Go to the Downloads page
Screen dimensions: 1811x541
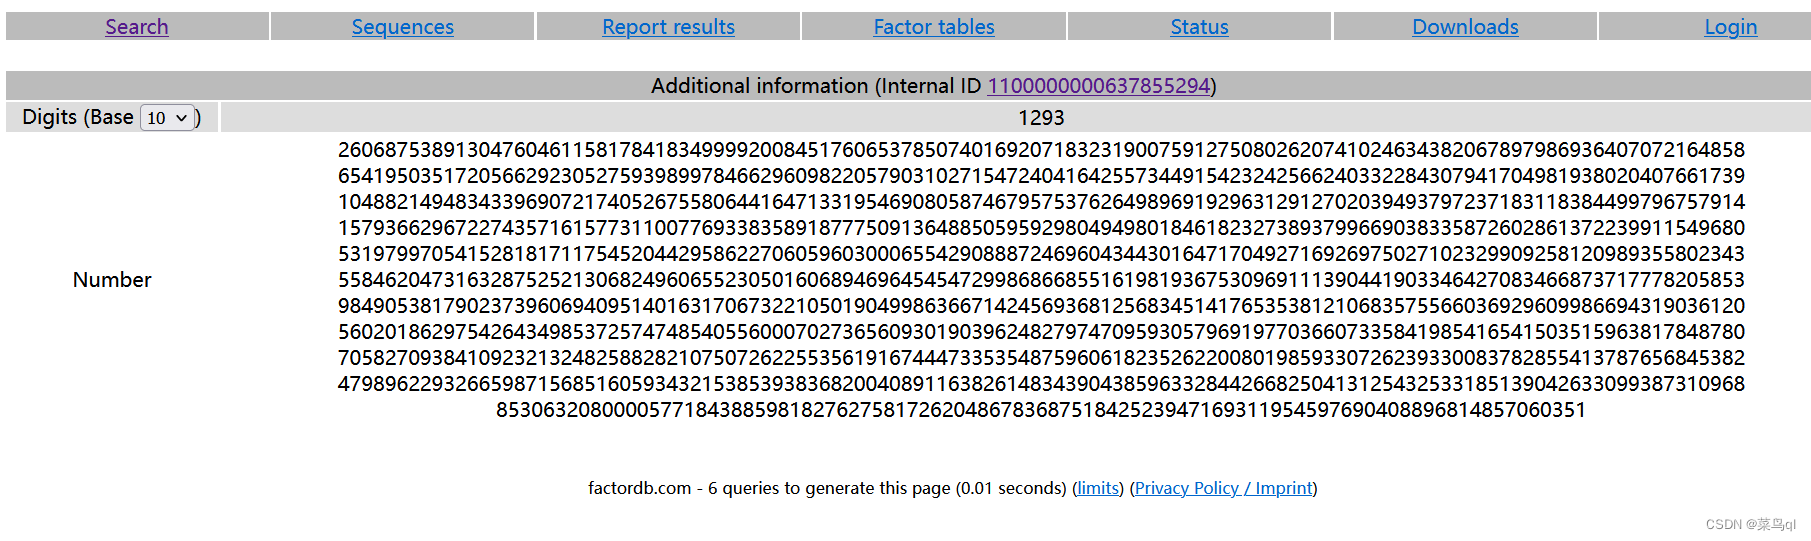tap(1465, 27)
